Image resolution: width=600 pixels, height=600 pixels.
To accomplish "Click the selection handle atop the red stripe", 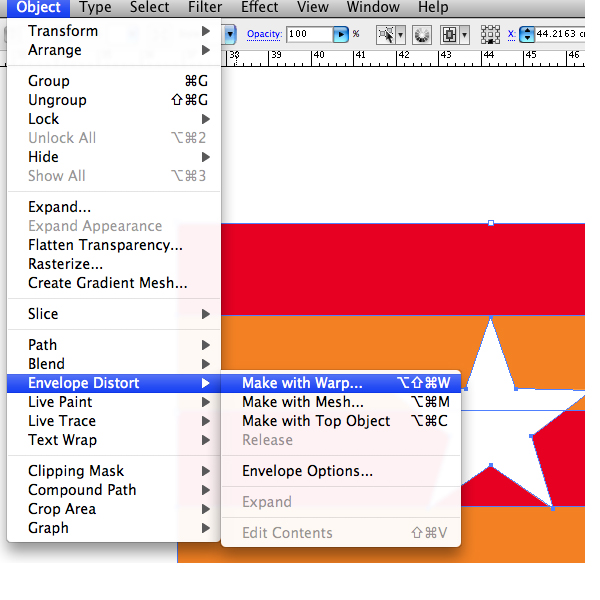I will coord(491,223).
